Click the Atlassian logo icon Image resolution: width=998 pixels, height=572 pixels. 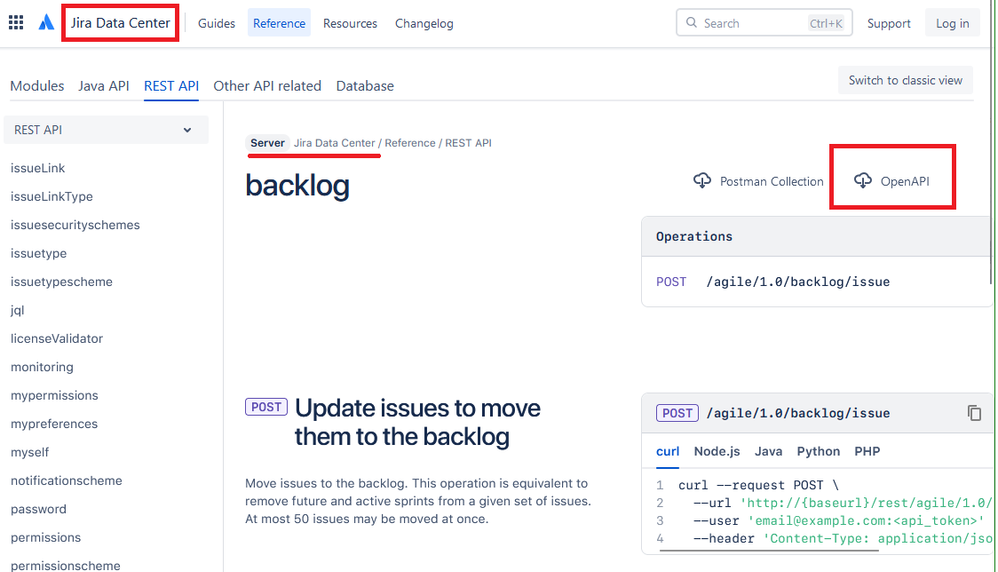(x=46, y=23)
